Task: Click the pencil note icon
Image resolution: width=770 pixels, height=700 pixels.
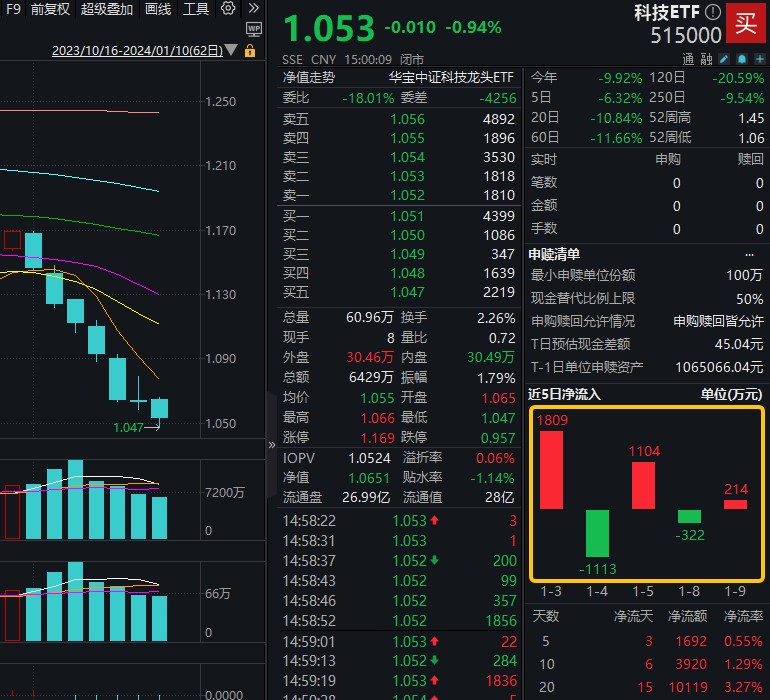Action: click(724, 59)
